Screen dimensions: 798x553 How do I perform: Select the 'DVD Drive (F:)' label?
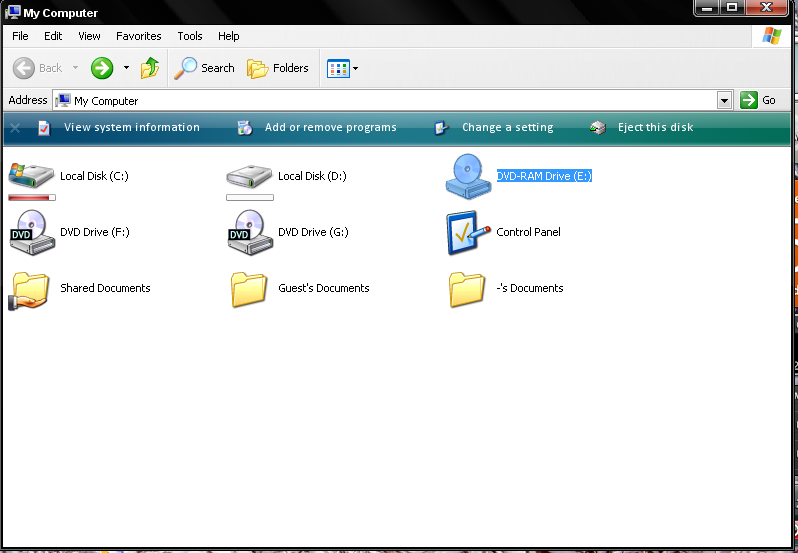[95, 232]
